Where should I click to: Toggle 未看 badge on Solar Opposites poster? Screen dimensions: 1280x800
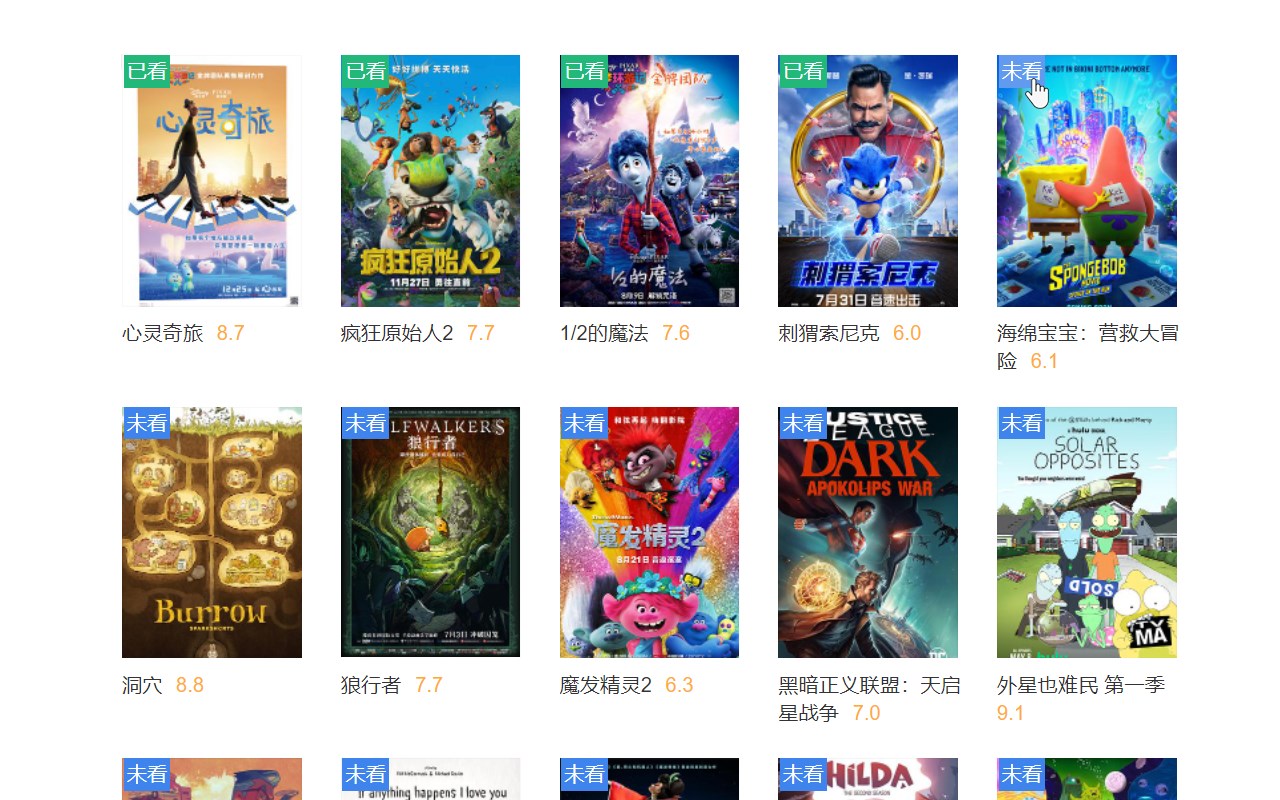click(1021, 423)
